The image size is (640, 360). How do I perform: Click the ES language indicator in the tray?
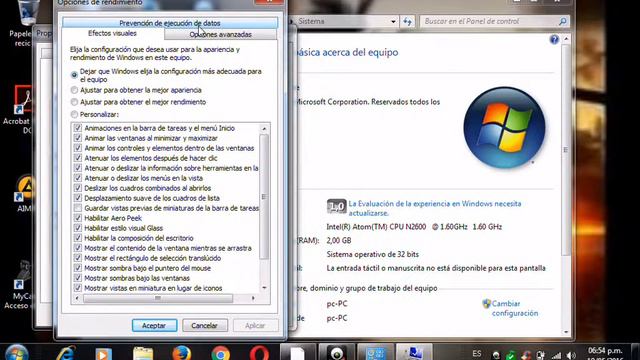click(476, 353)
